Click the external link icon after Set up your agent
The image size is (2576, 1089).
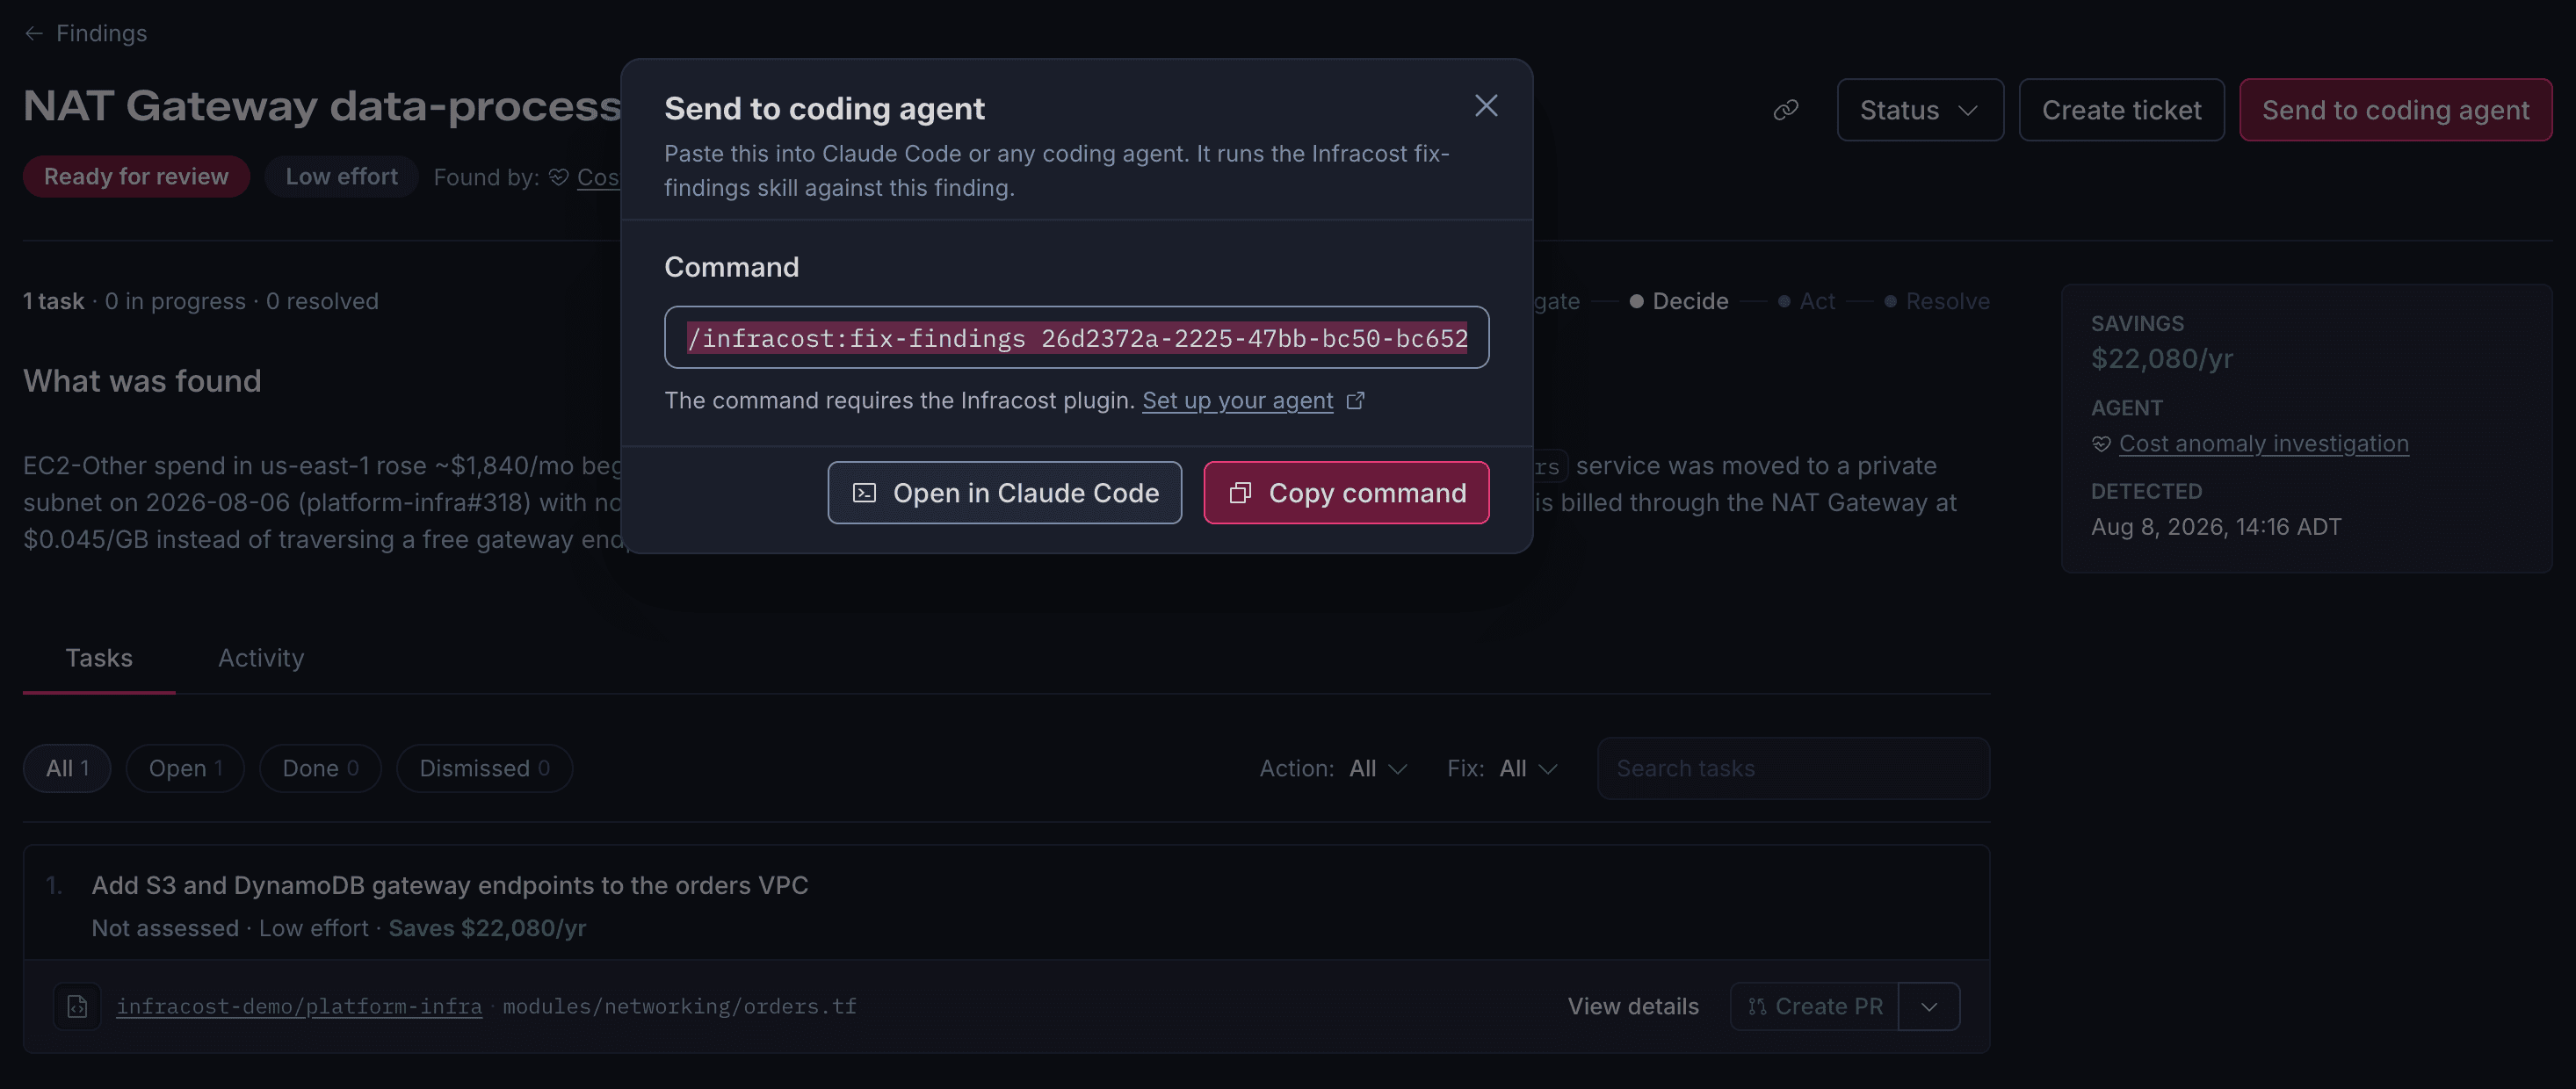pos(1356,400)
